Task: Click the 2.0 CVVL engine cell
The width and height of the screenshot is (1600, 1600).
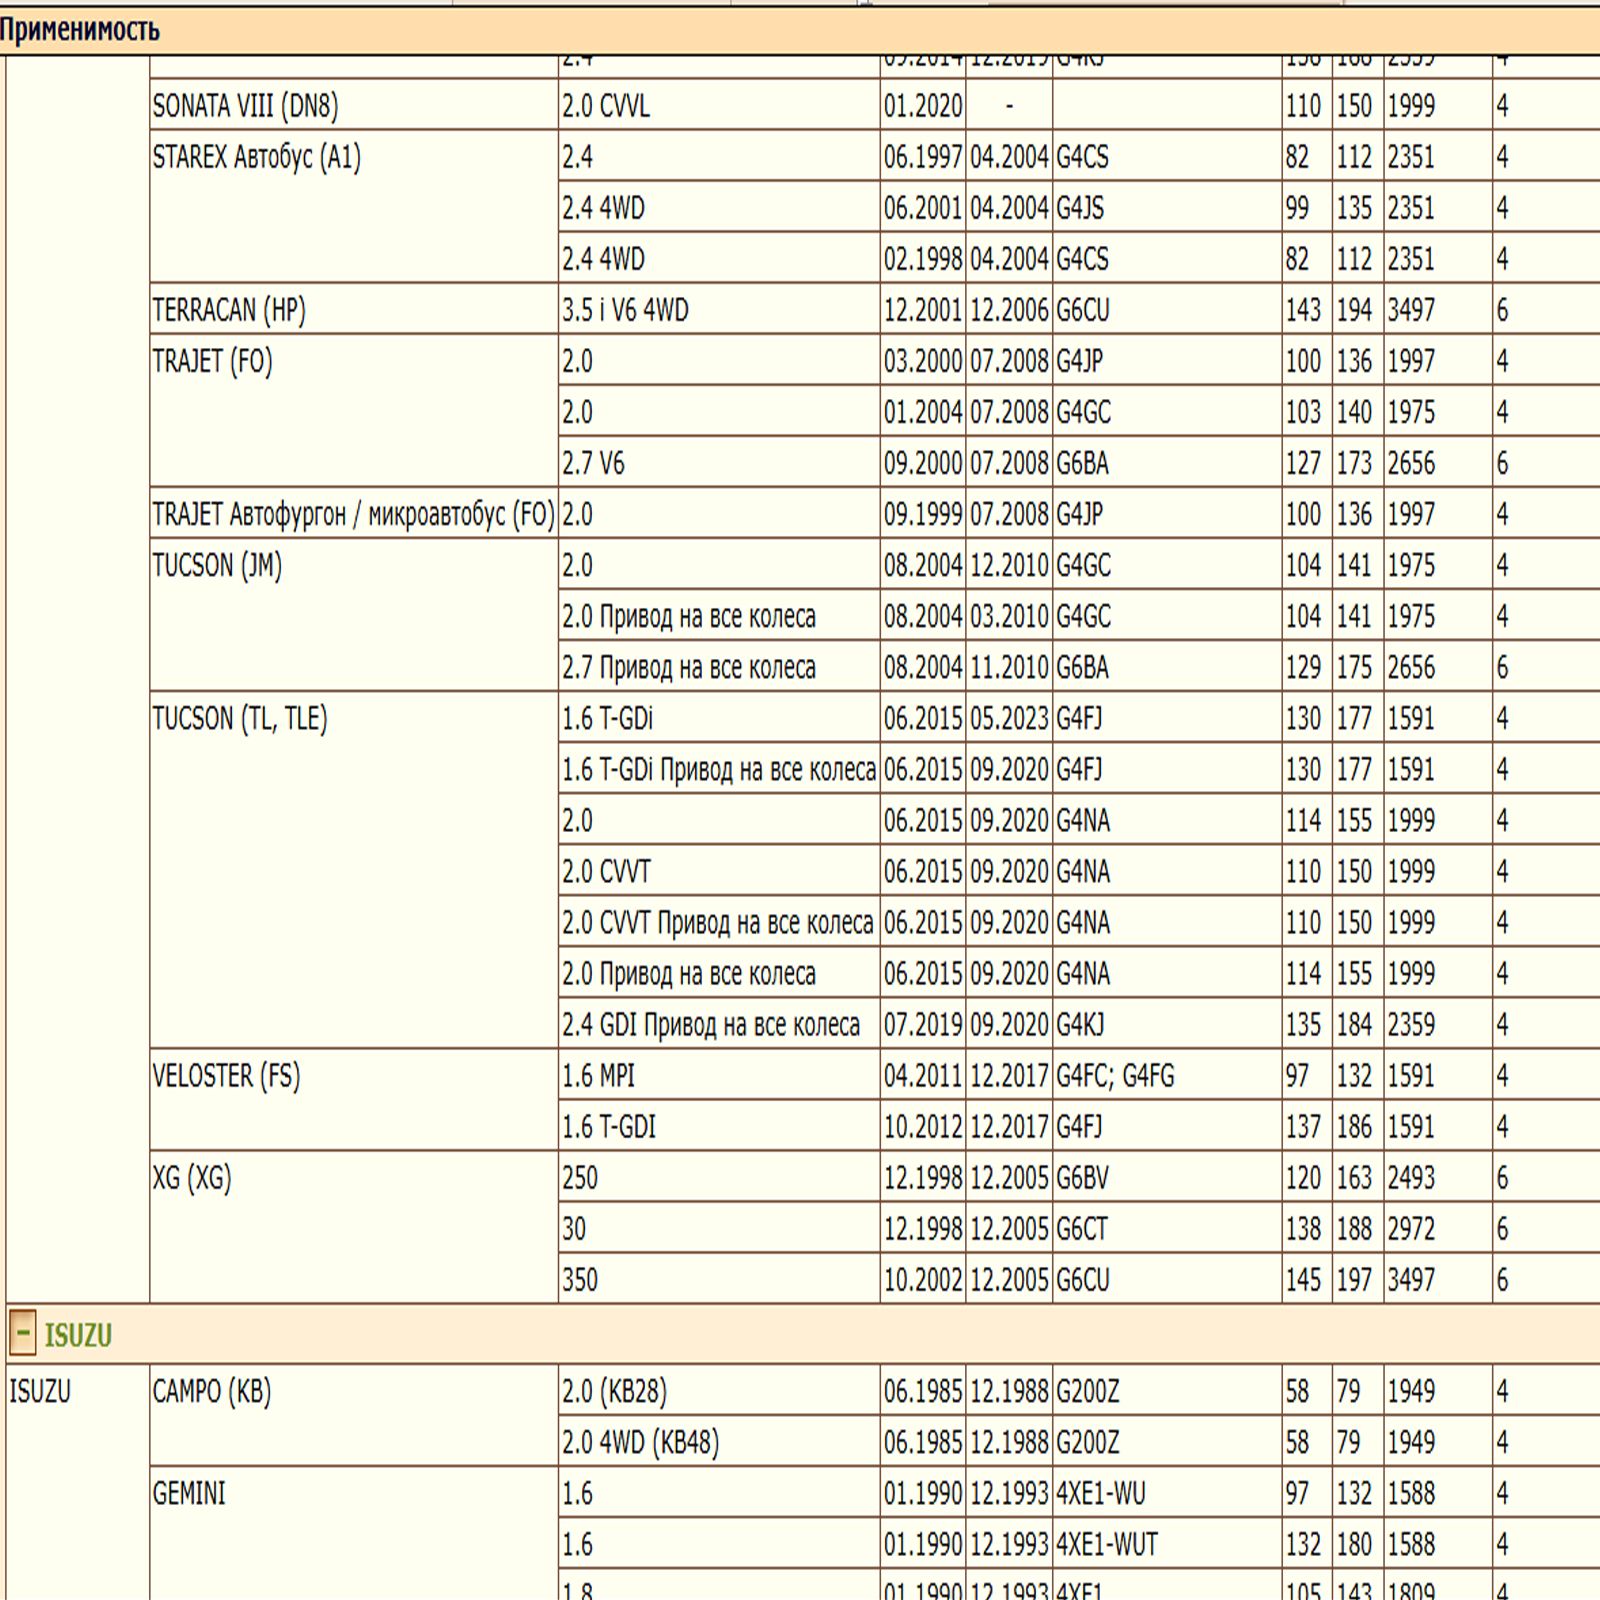Action: coord(606,106)
